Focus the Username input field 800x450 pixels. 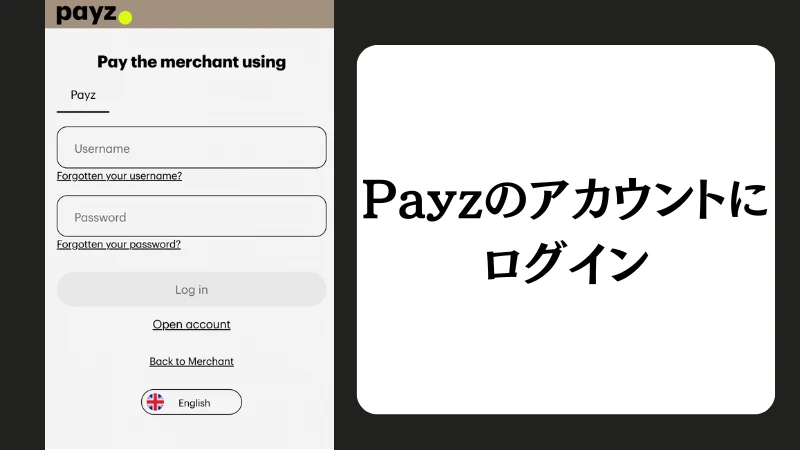[191, 147]
